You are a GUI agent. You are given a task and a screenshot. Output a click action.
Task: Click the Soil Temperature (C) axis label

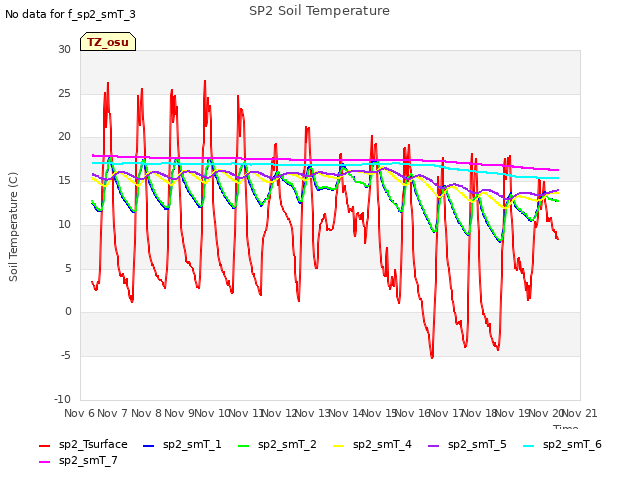tap(13, 227)
